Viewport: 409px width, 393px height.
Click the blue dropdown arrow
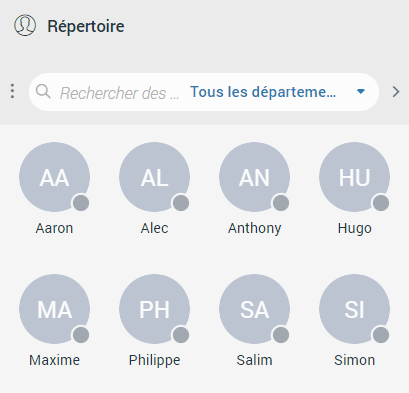coord(361,91)
